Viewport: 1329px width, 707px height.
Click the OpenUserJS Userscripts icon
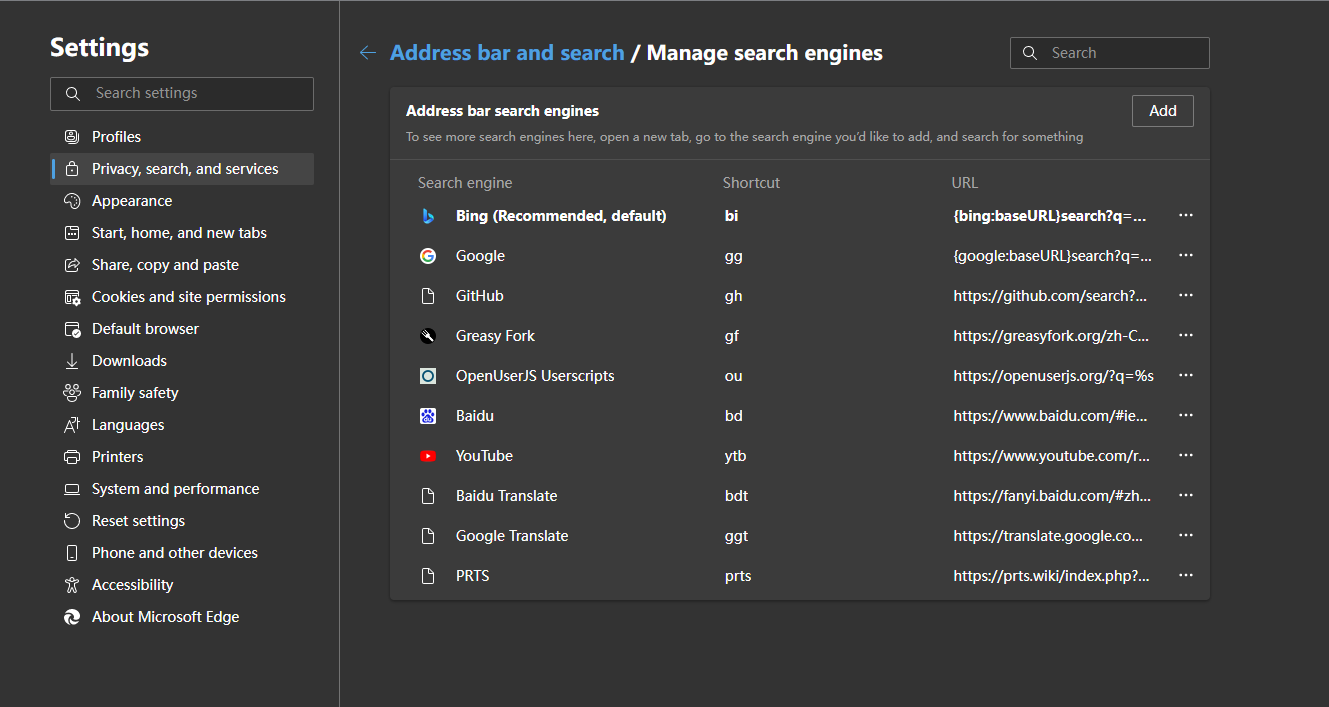click(x=428, y=376)
